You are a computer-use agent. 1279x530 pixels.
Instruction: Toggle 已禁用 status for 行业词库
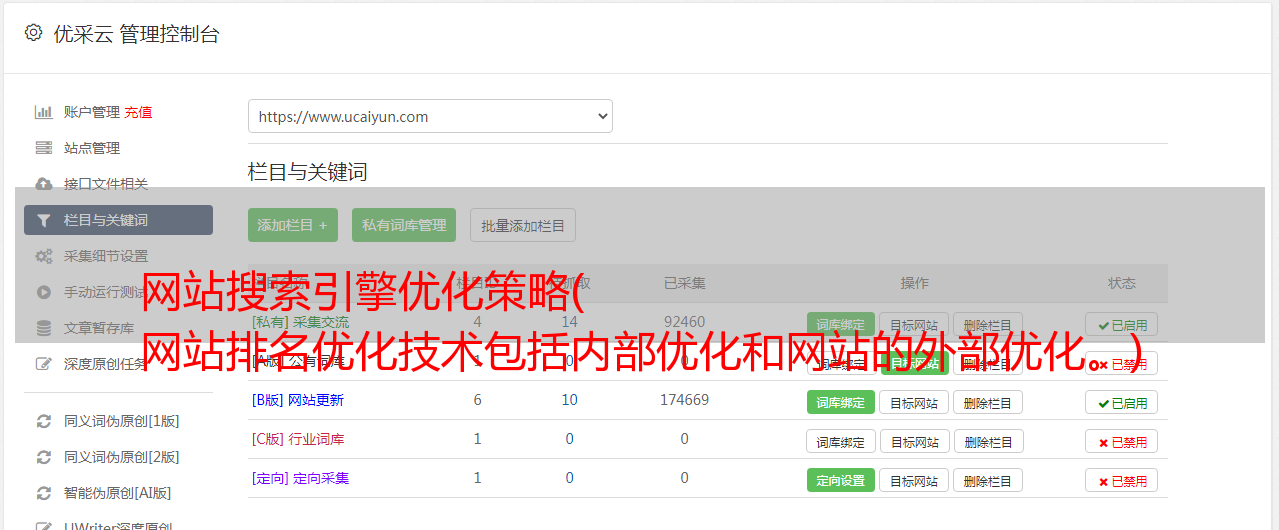point(1122,441)
